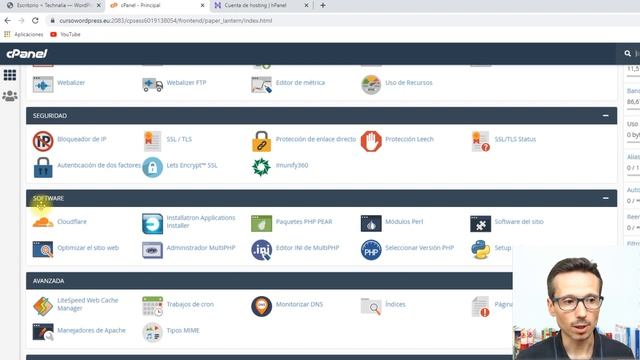
Task: Collapse the SOFTWARE section
Action: [605, 198]
